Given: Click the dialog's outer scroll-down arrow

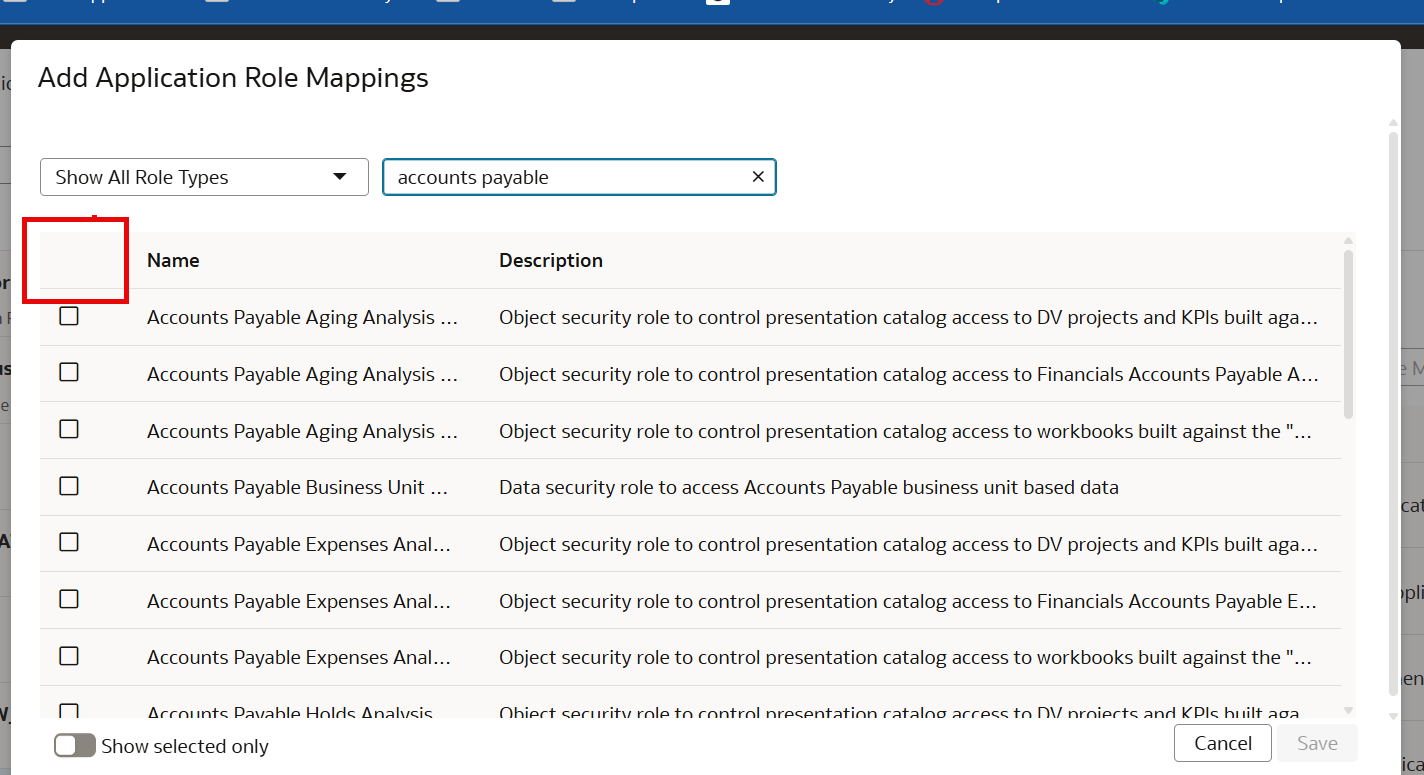Looking at the screenshot, I should [1393, 716].
